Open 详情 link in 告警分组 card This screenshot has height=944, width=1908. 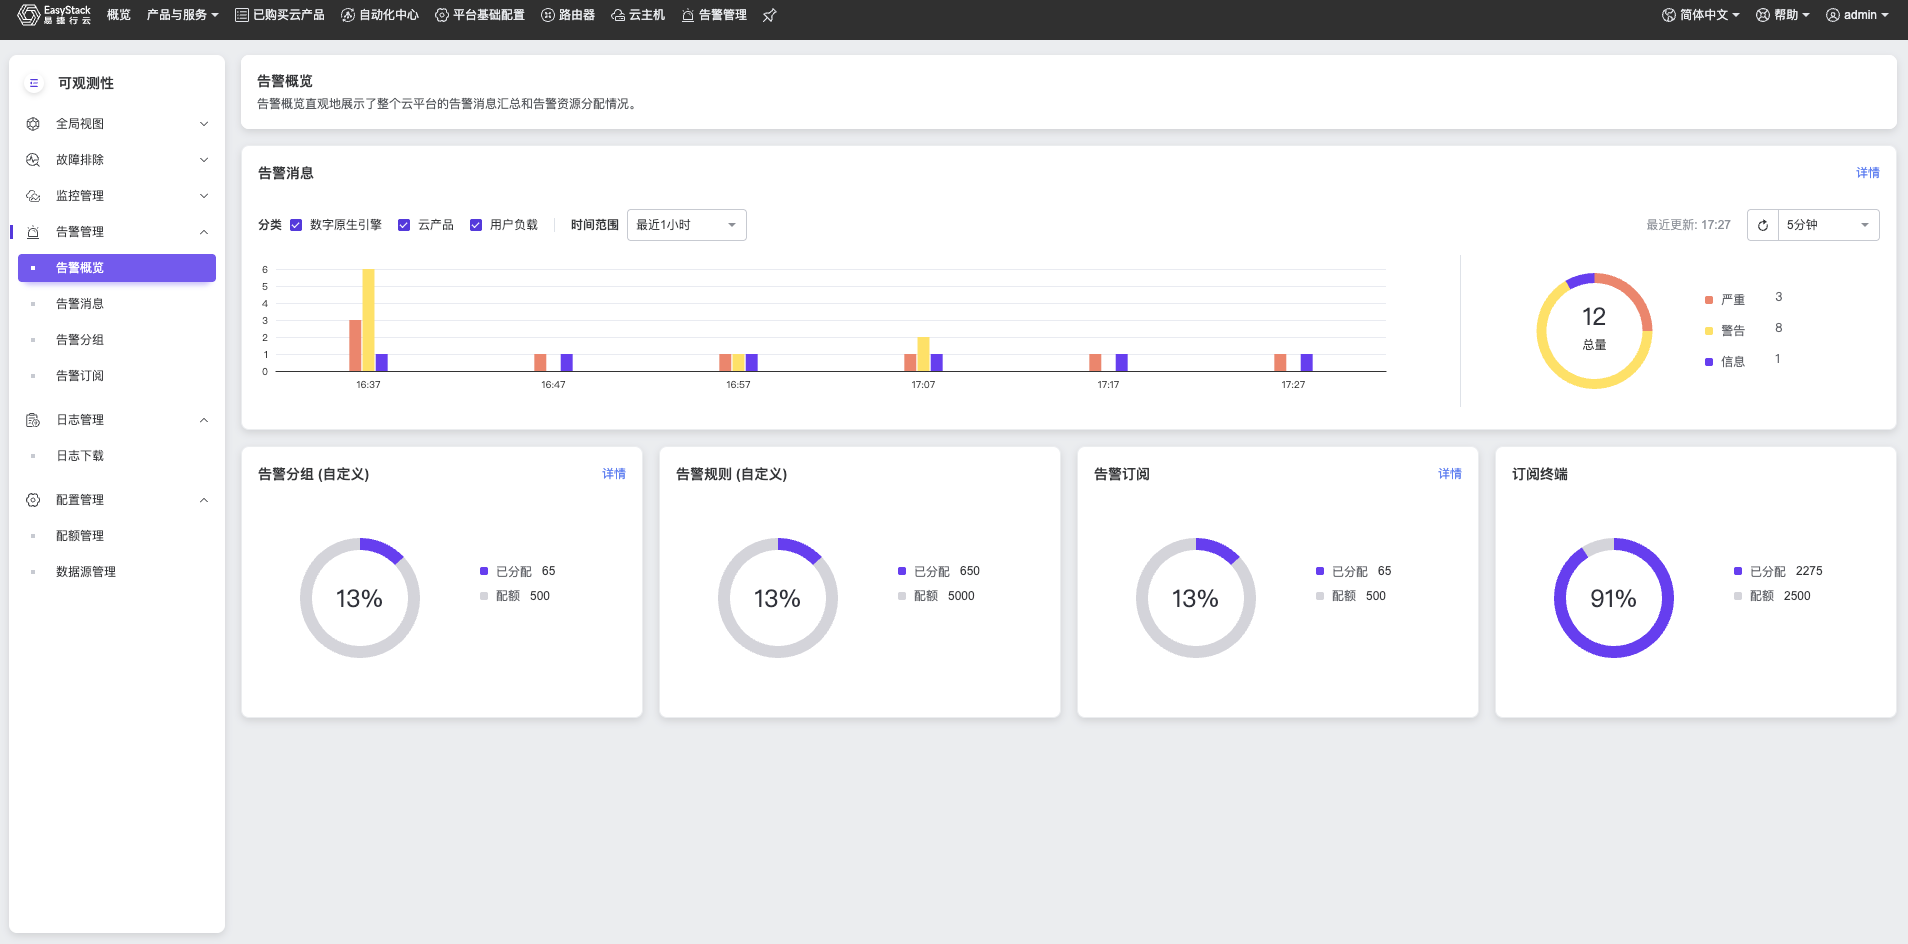[614, 474]
